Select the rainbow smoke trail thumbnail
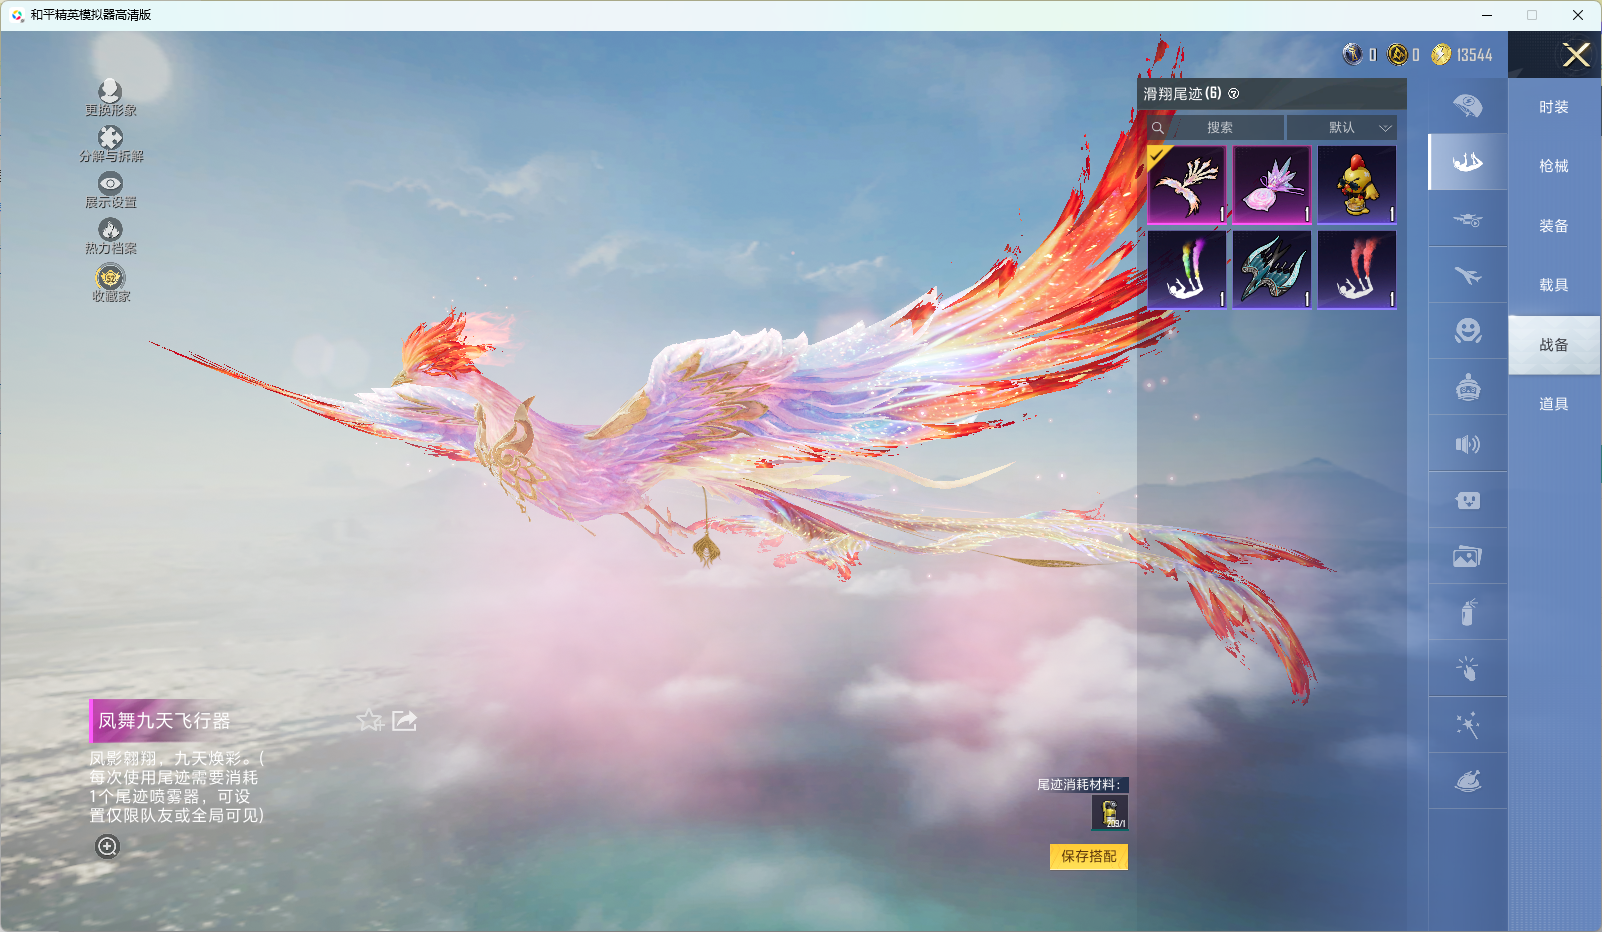Viewport: 1602px width, 932px height. point(1187,270)
